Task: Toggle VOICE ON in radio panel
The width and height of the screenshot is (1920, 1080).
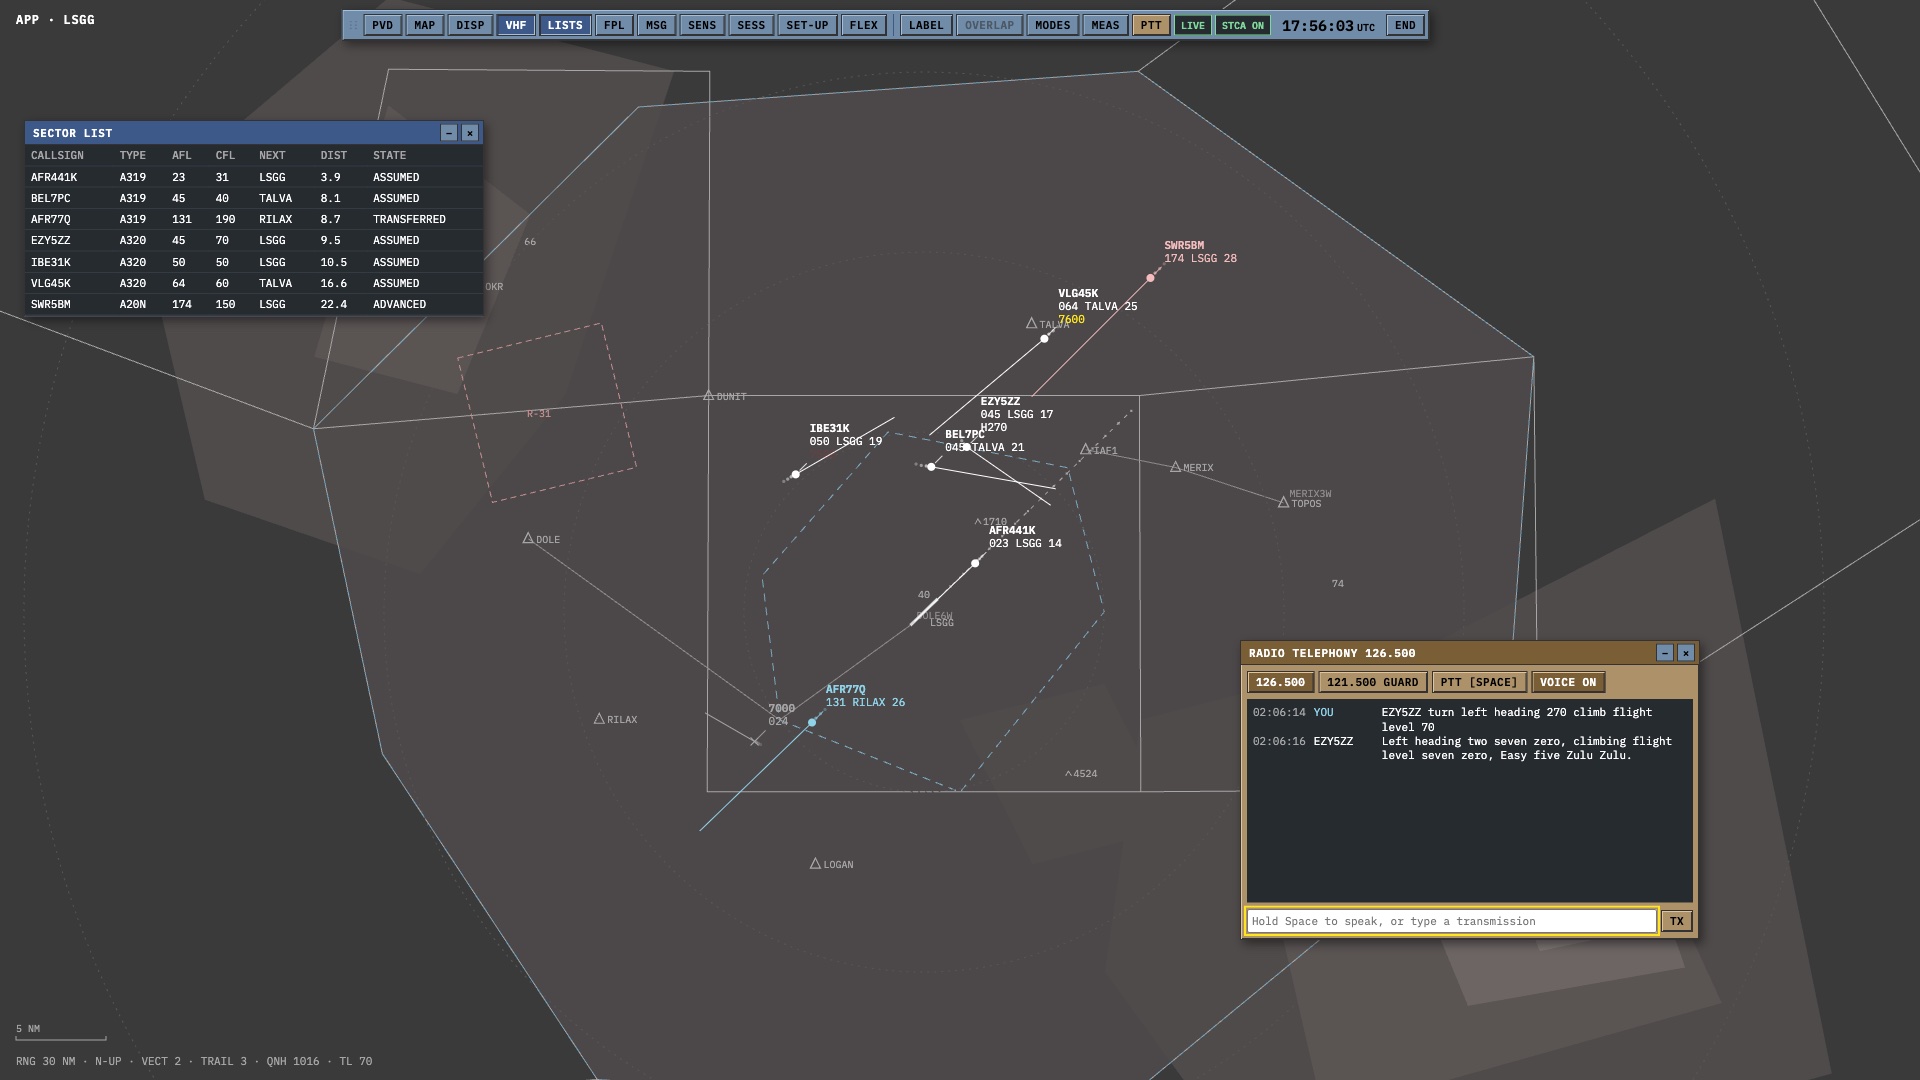Action: [x=1568, y=682]
